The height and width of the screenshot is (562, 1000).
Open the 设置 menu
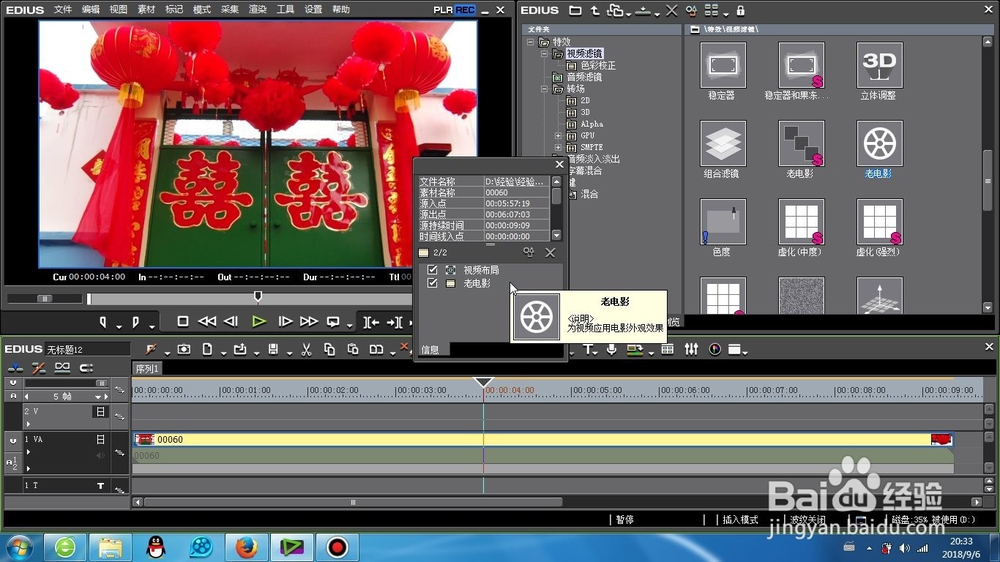click(312, 10)
